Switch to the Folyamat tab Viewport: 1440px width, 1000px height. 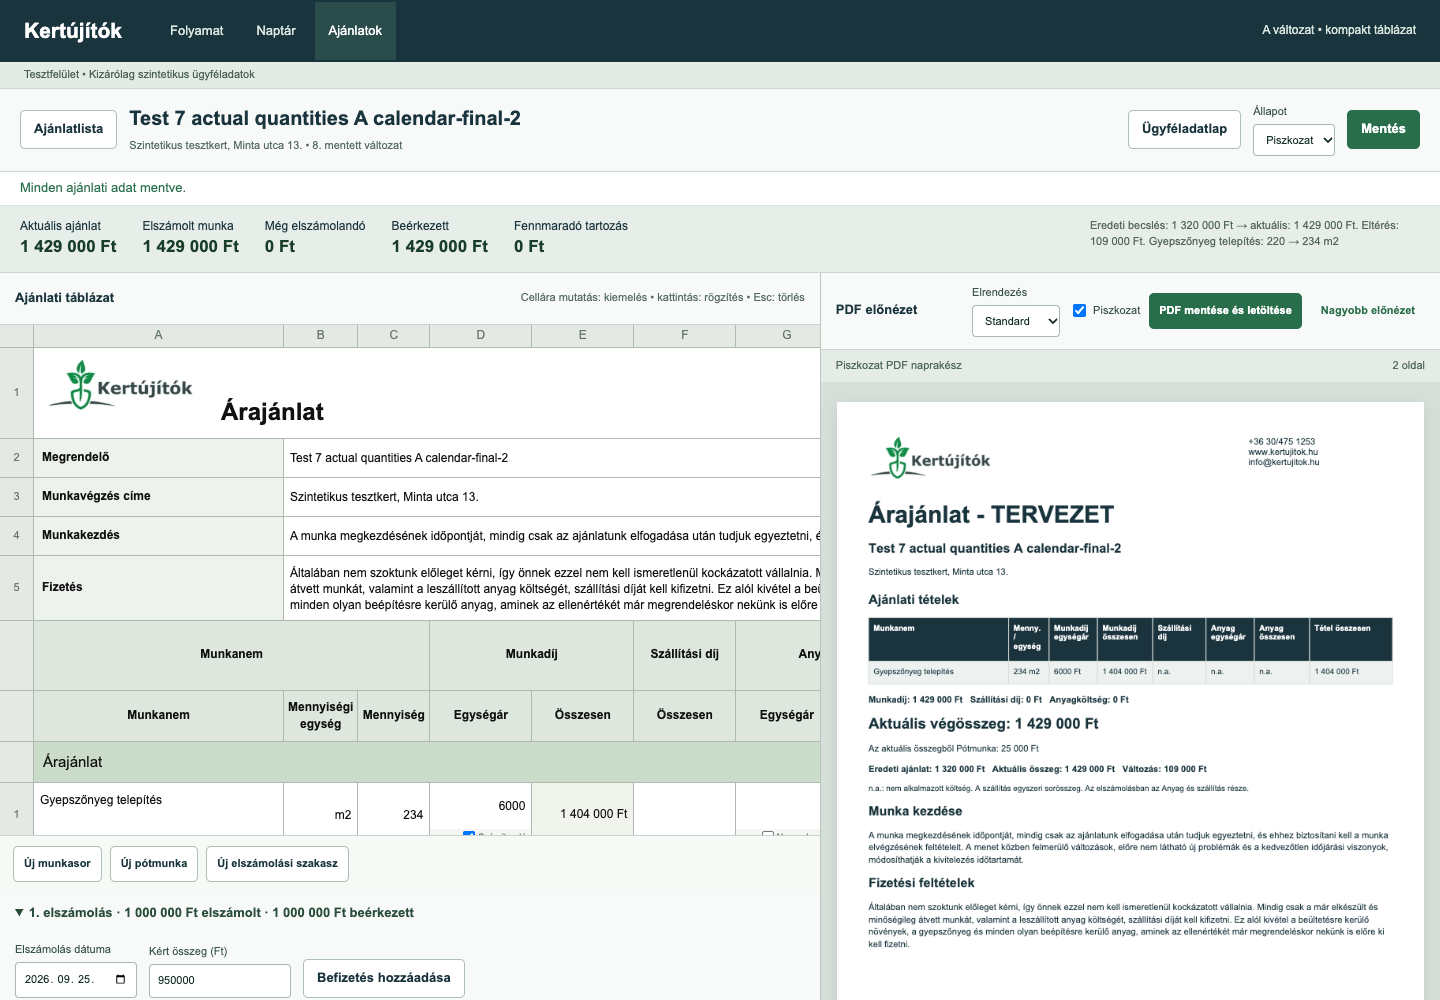(197, 31)
